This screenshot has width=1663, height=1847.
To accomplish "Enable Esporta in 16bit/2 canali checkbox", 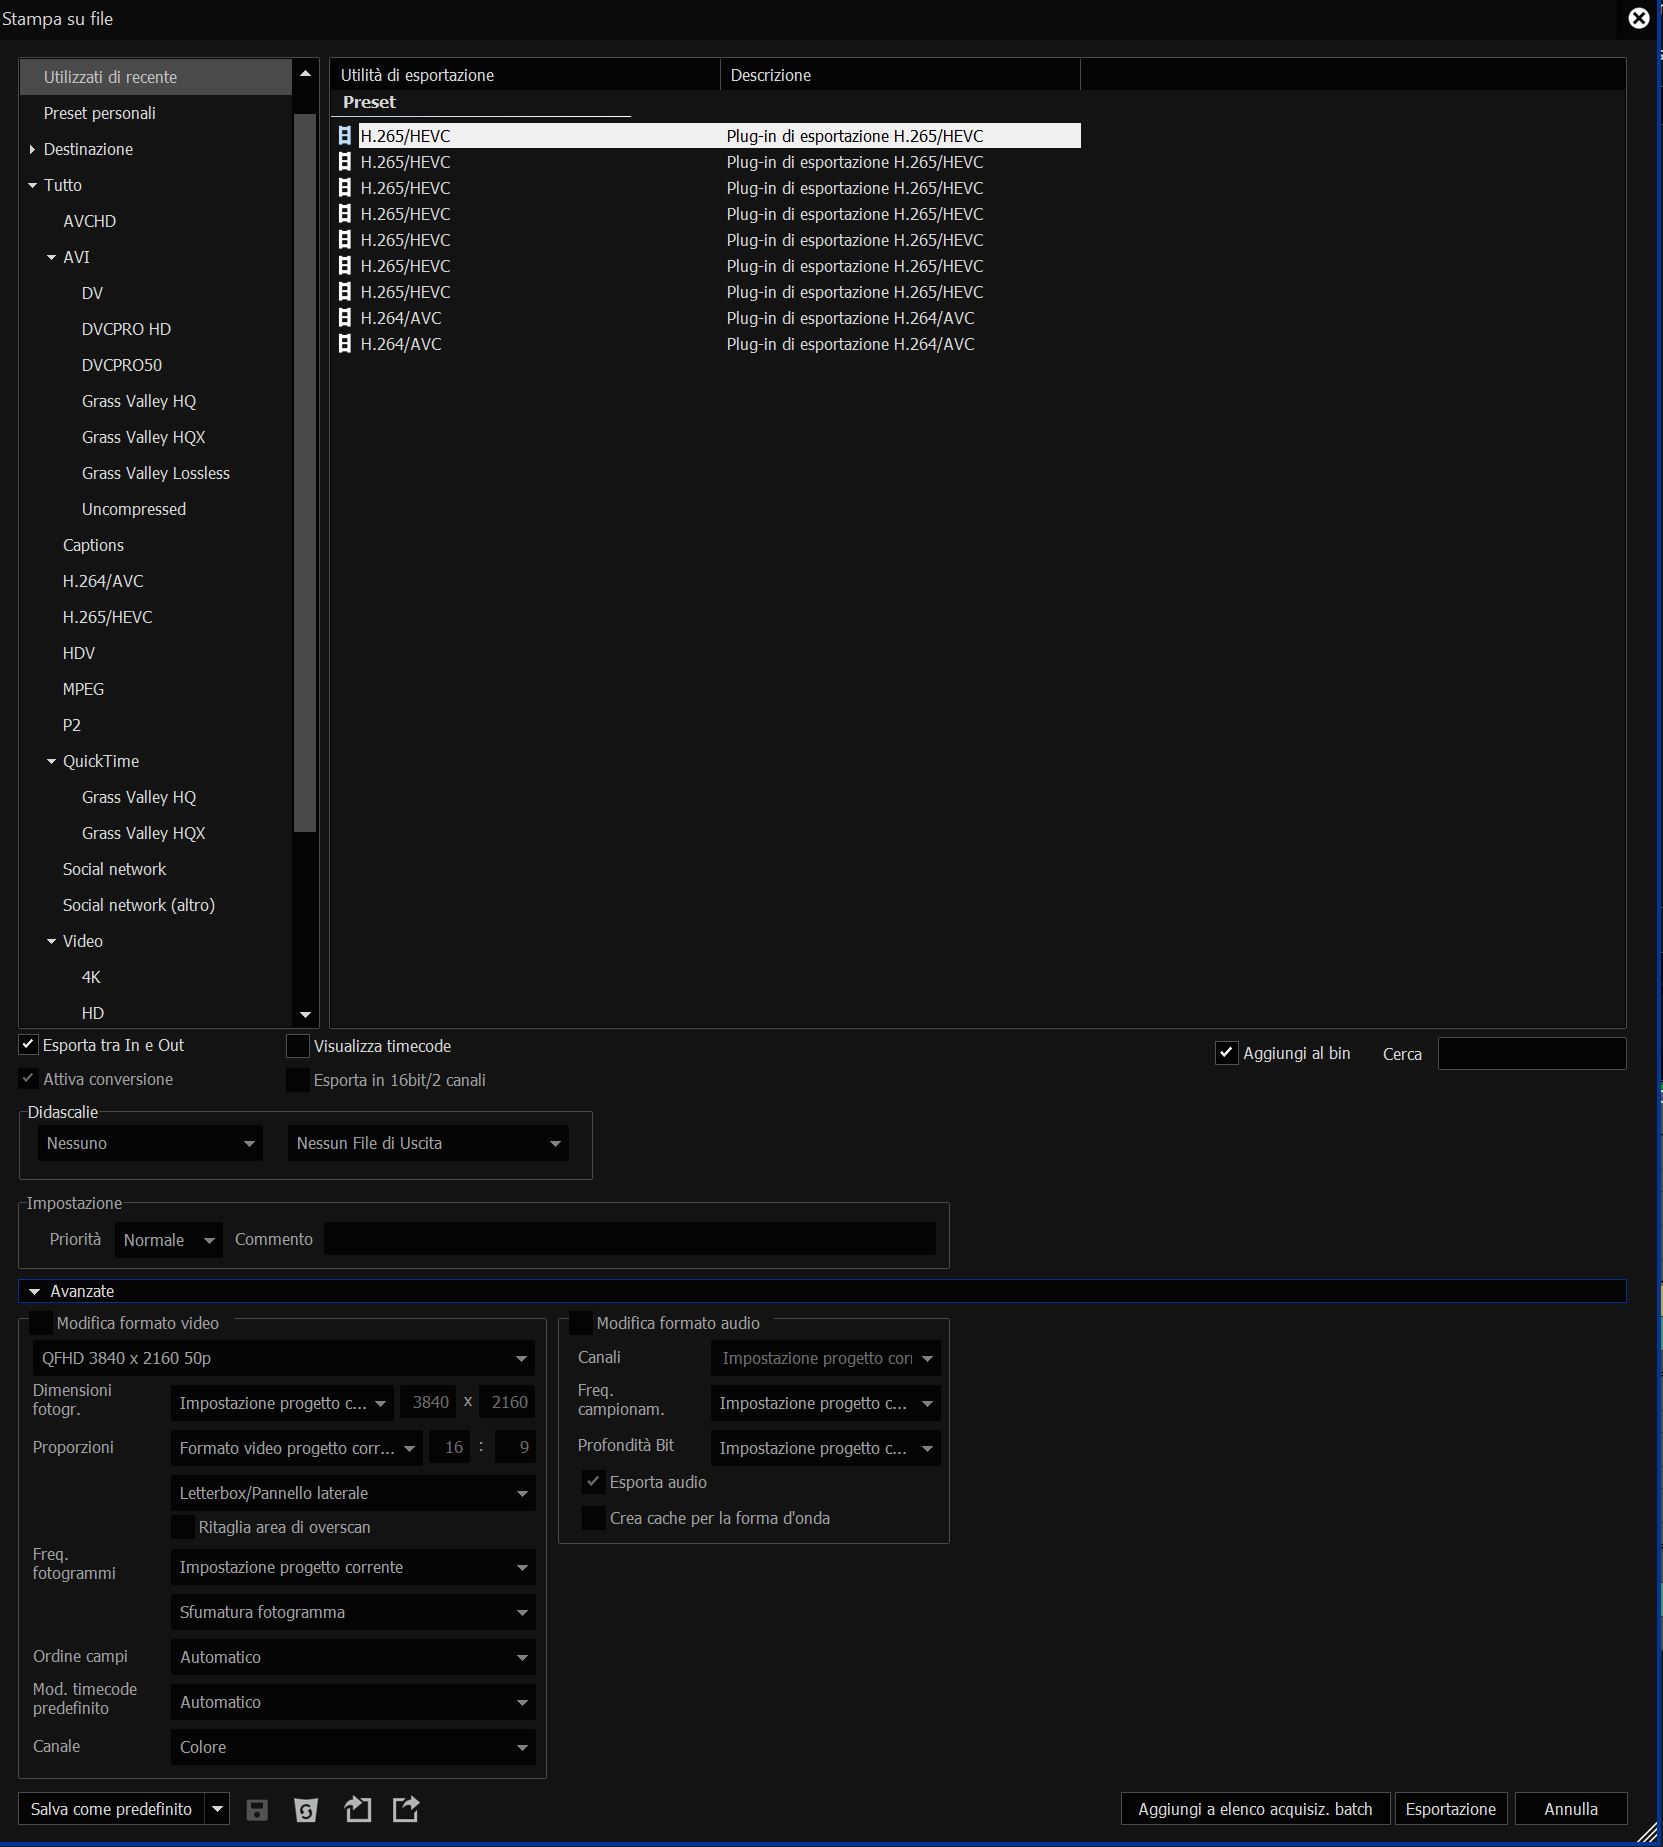I will tap(297, 1080).
